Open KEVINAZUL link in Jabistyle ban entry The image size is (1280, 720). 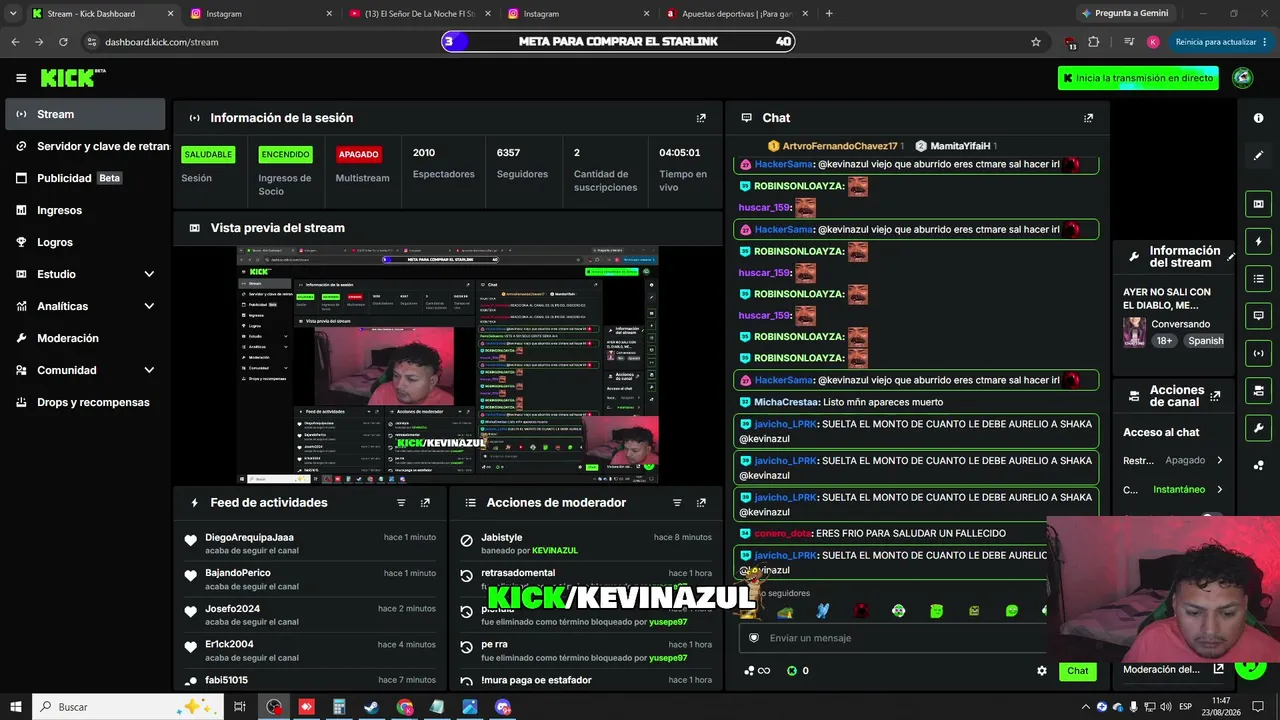pos(555,551)
